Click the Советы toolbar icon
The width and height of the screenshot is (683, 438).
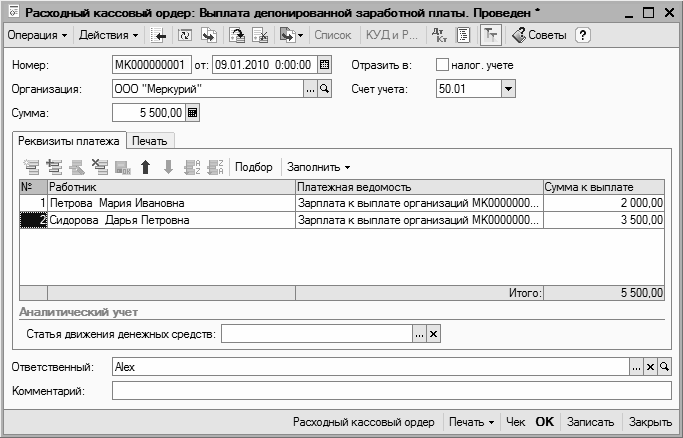539,35
